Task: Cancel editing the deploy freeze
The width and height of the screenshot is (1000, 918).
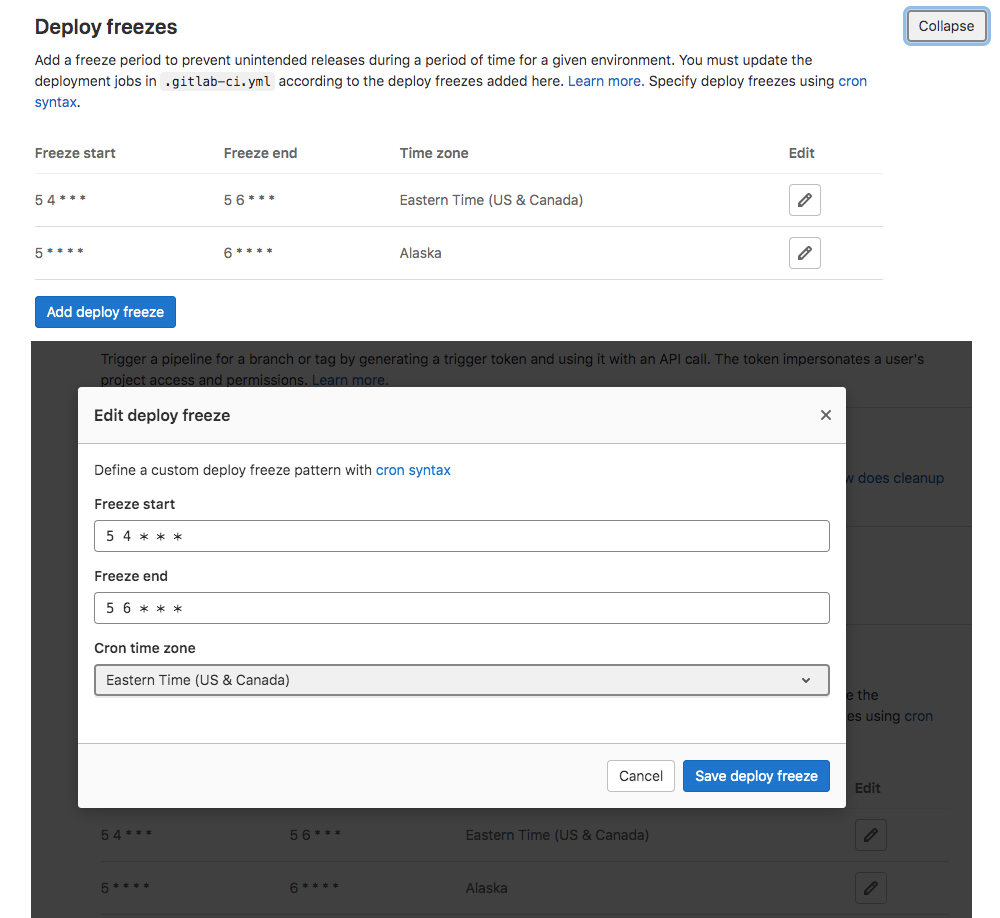Action: click(640, 775)
